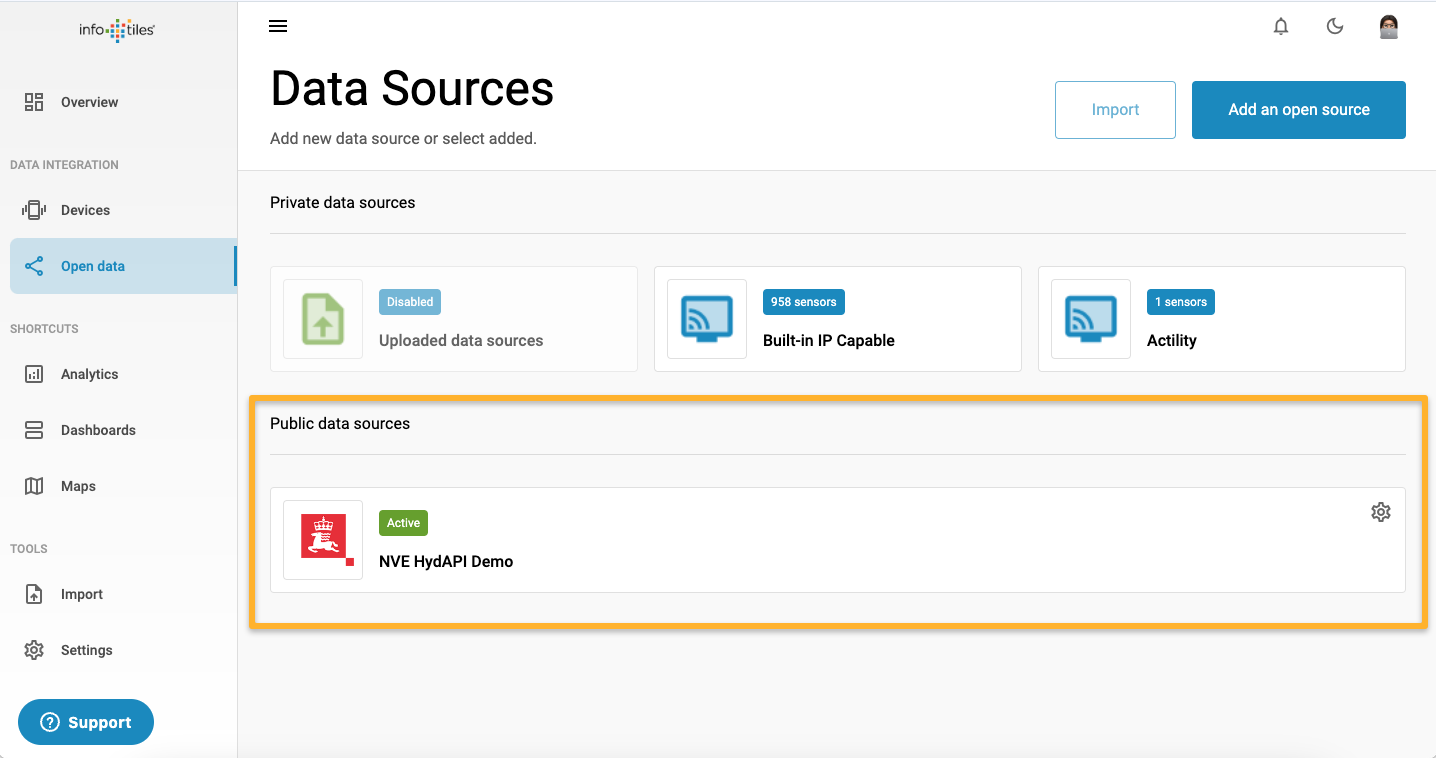This screenshot has width=1436, height=758.
Task: Click the notifications bell icon
Action: (1281, 27)
